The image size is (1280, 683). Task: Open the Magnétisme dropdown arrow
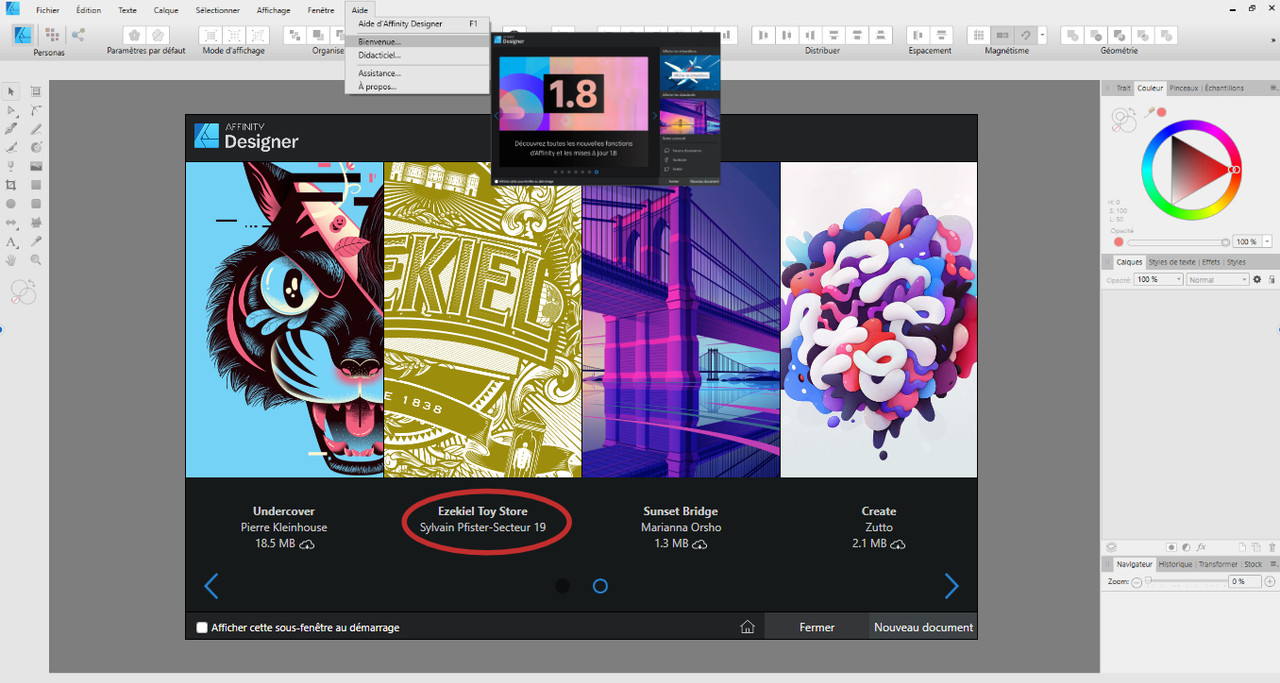coord(1042,35)
